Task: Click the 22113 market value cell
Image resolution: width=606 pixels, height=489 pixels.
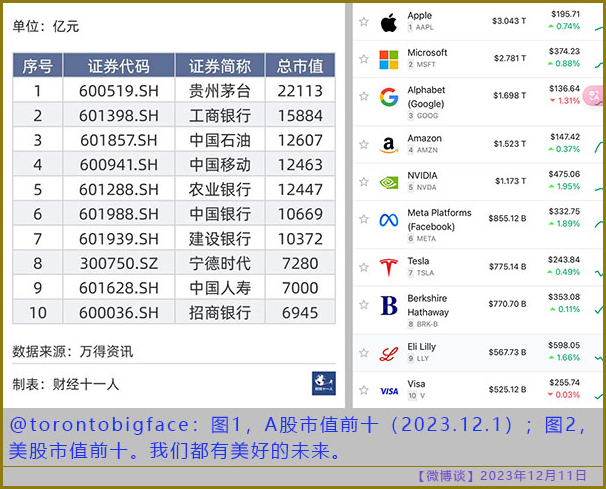Action: click(300, 91)
